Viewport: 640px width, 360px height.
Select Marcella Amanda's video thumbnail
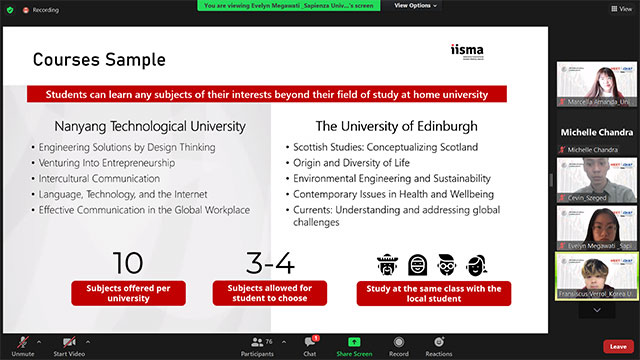(x=596, y=84)
